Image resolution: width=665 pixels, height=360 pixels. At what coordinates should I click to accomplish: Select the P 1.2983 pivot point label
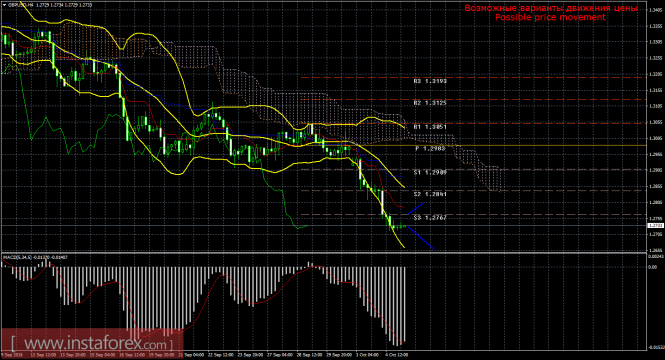[x=430, y=148]
